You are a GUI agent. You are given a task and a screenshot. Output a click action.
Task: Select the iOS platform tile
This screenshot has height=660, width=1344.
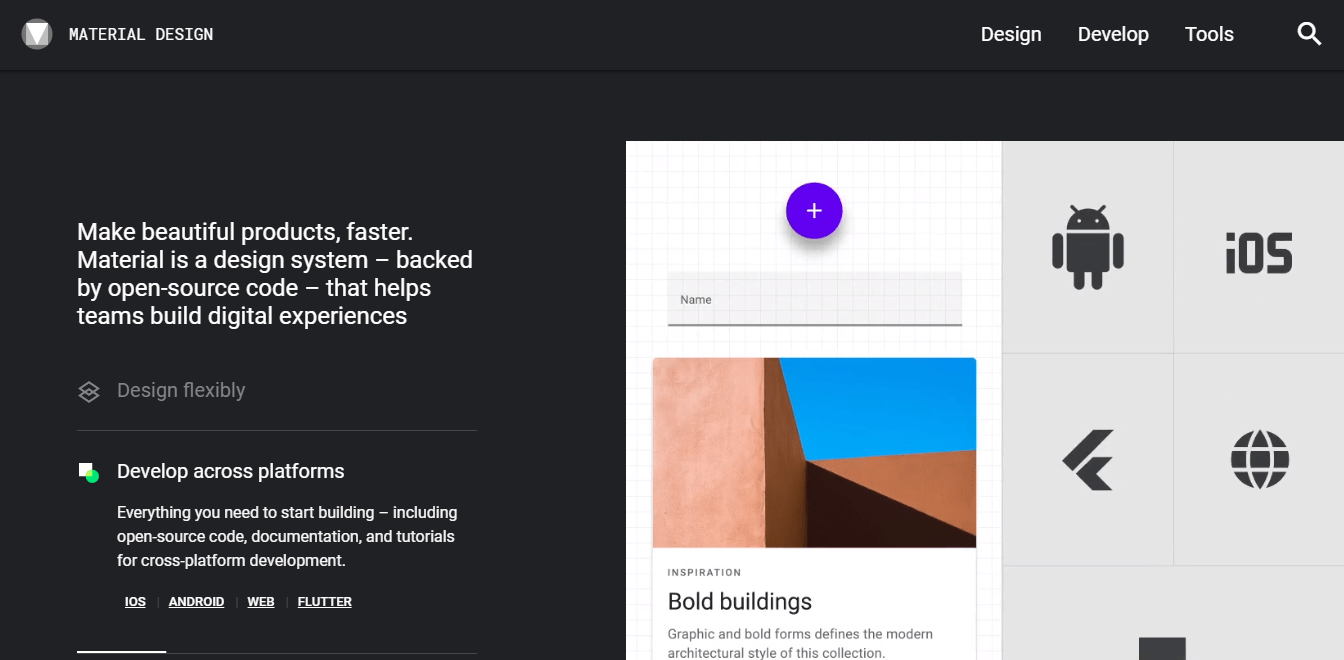pos(1259,247)
